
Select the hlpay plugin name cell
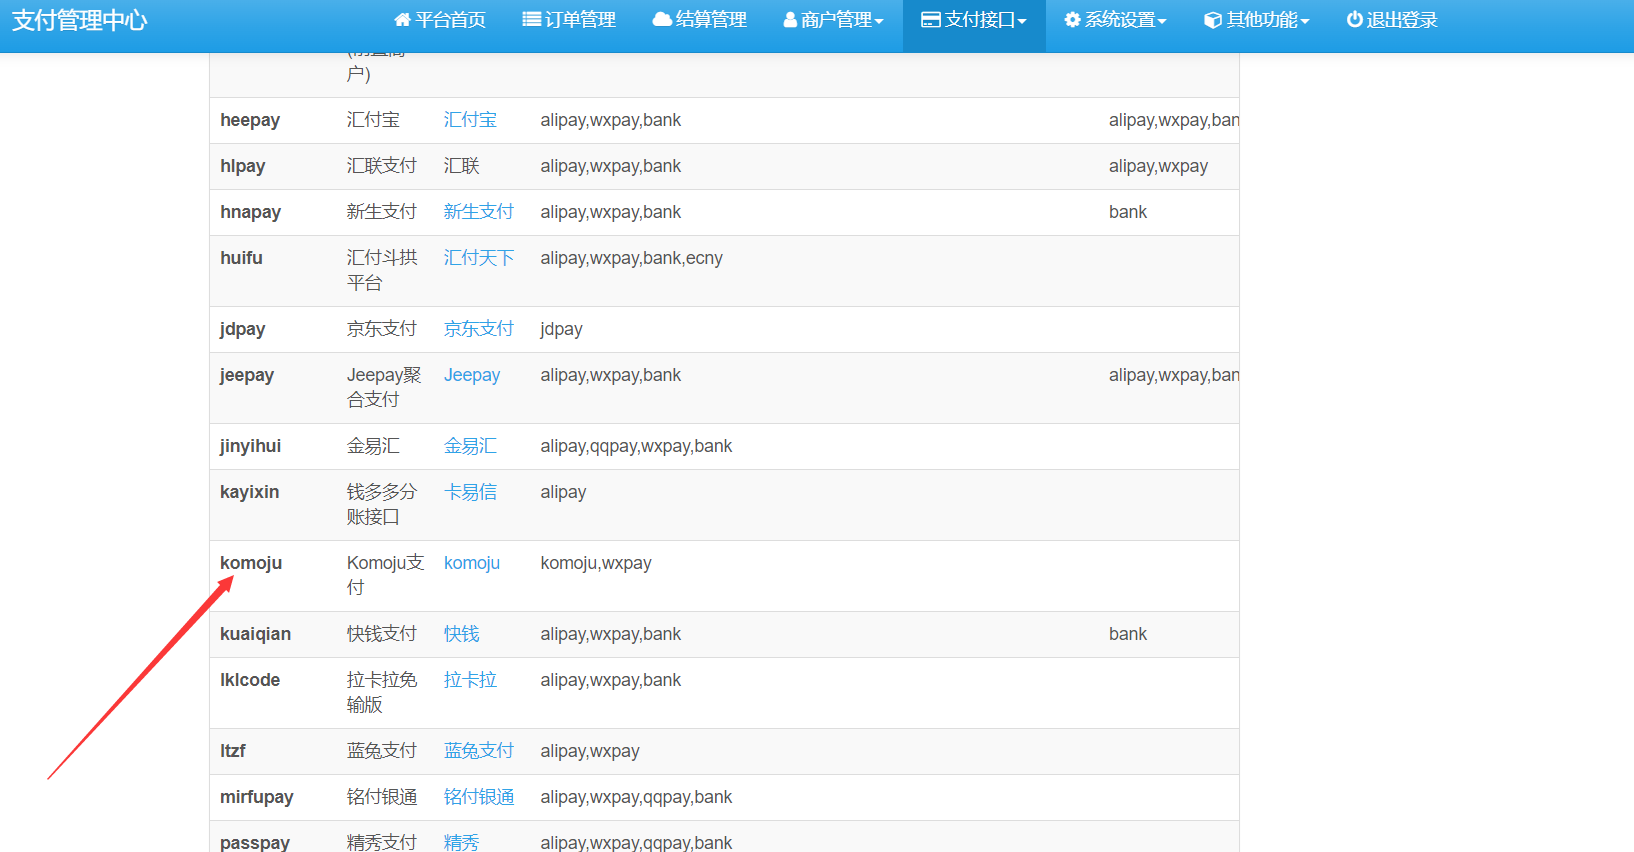point(243,166)
